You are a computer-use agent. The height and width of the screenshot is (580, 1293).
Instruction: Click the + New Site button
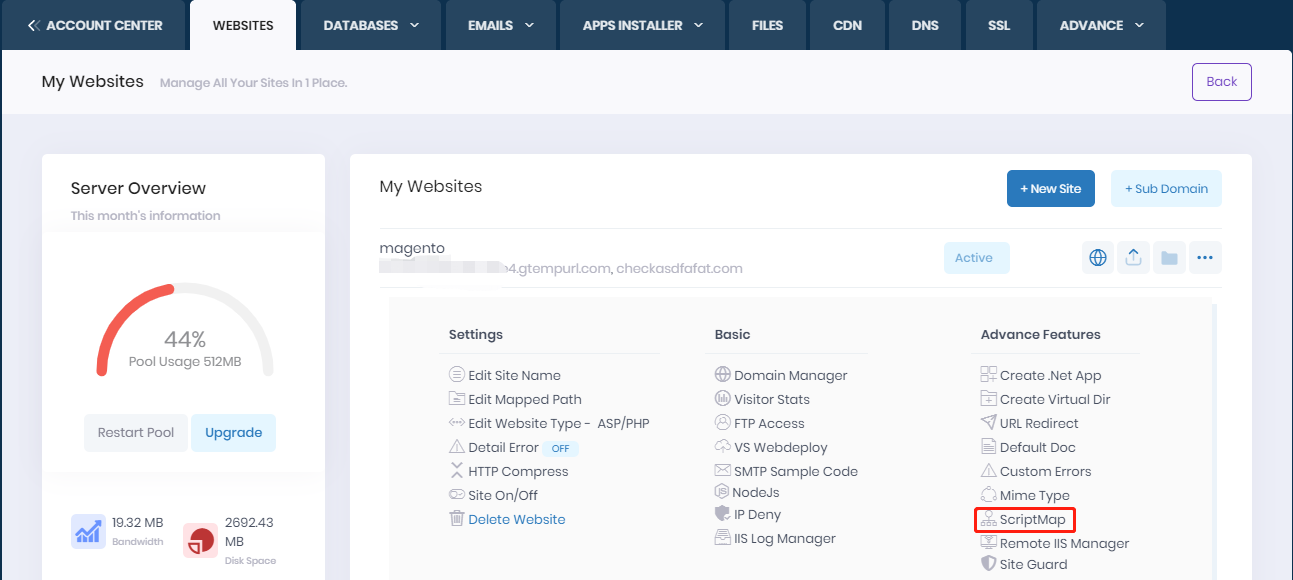tap(1050, 189)
